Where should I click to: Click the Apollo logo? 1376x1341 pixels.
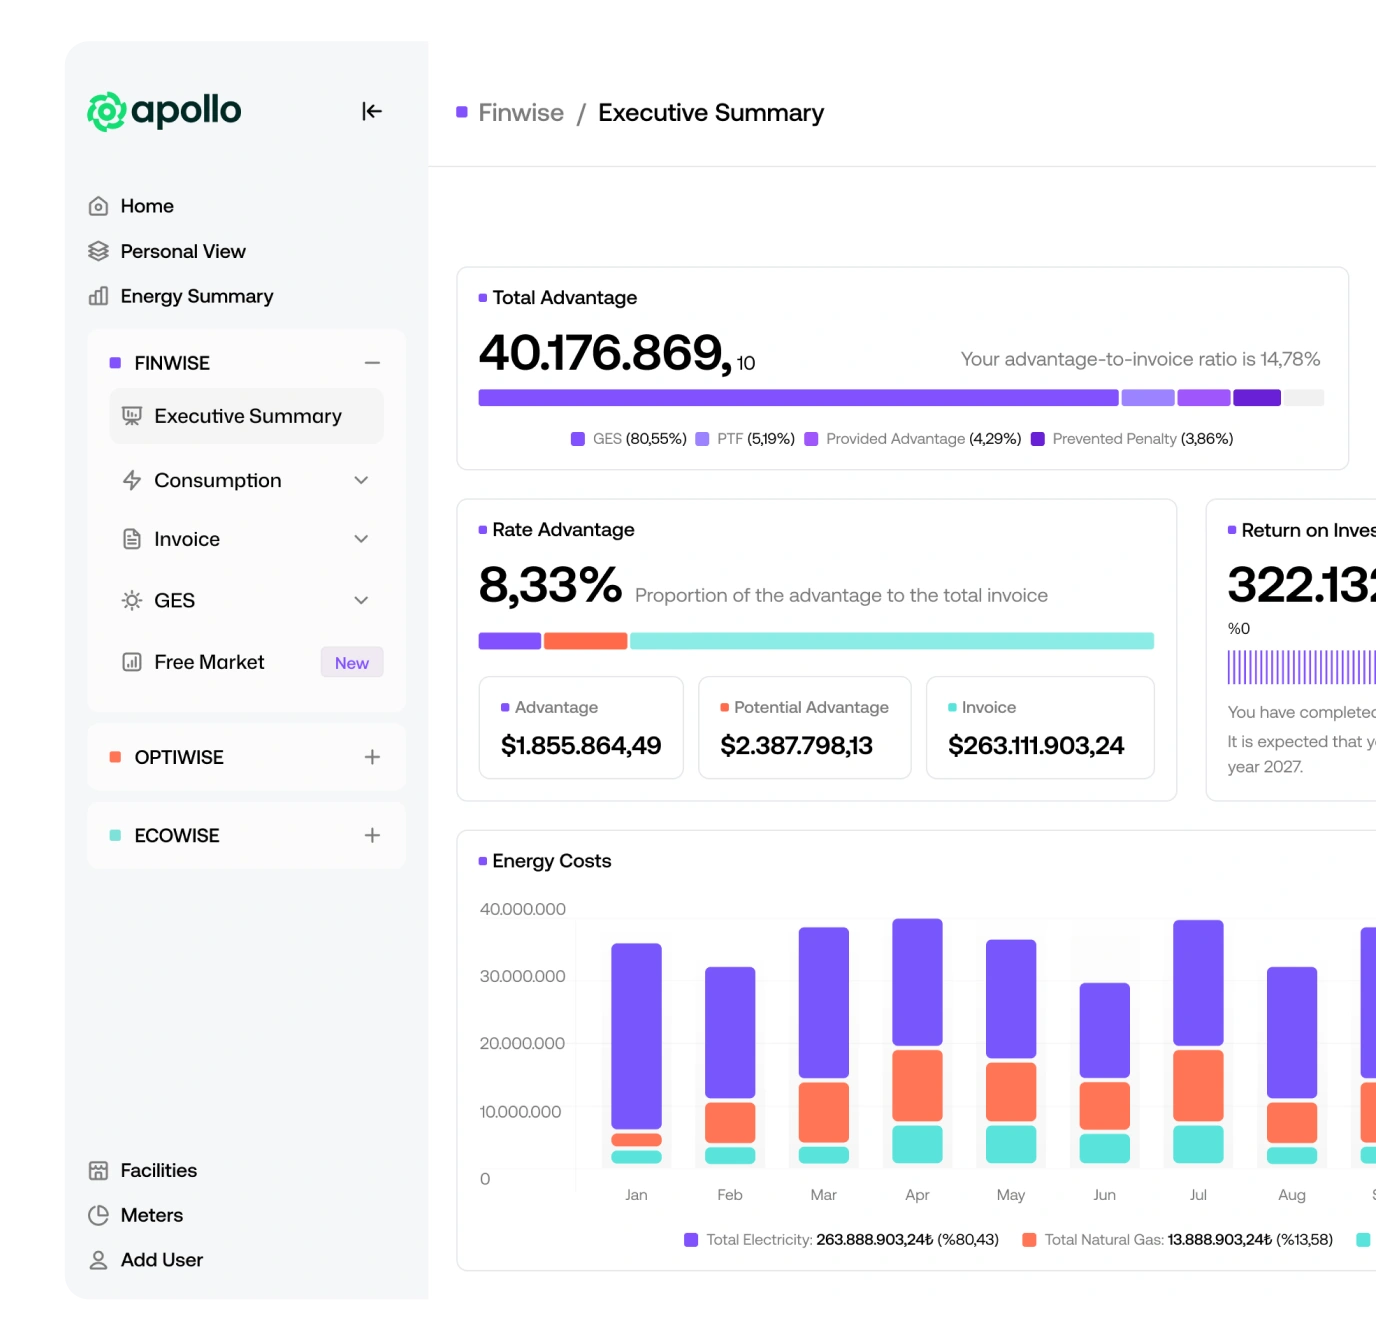coord(165,111)
